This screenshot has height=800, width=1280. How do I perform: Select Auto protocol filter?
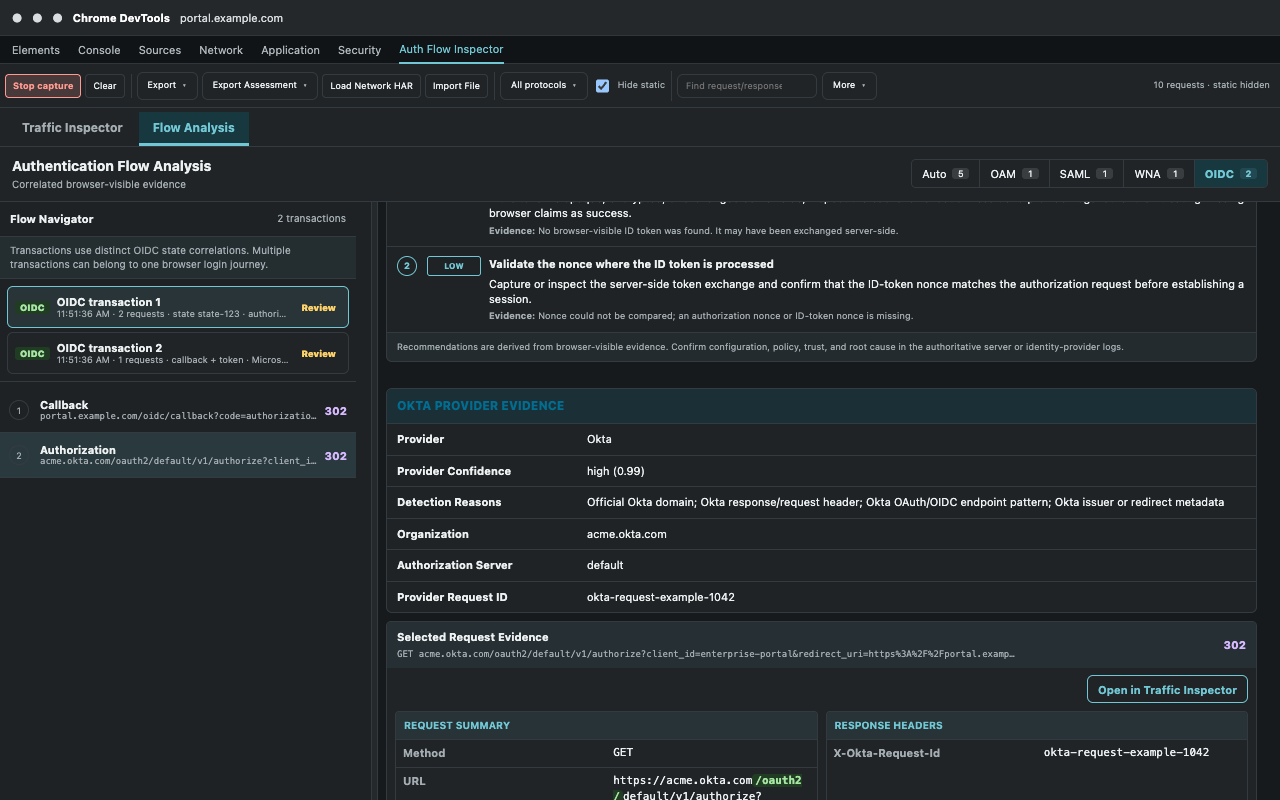coord(945,174)
